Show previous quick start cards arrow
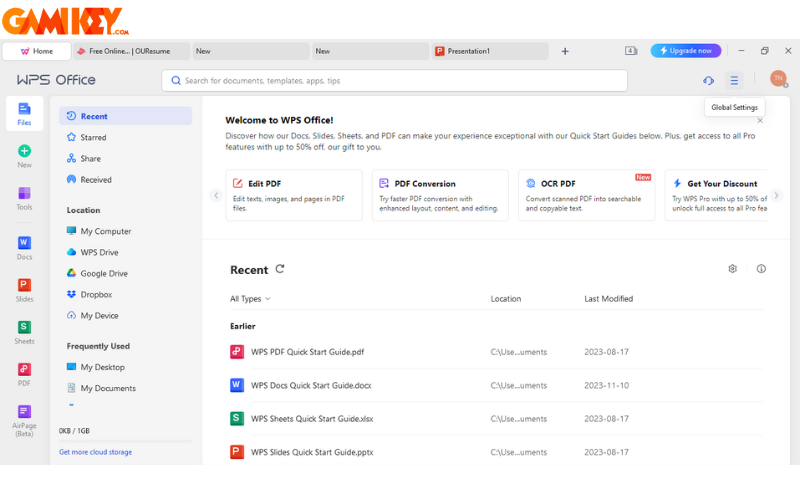 pyautogui.click(x=216, y=195)
